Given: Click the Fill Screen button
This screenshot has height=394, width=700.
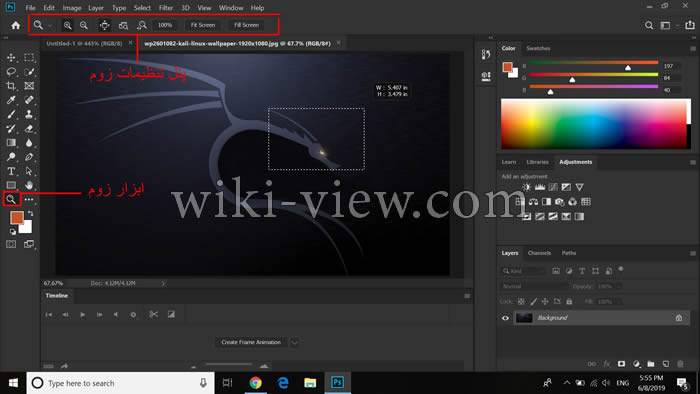Looking at the screenshot, I should pos(246,25).
